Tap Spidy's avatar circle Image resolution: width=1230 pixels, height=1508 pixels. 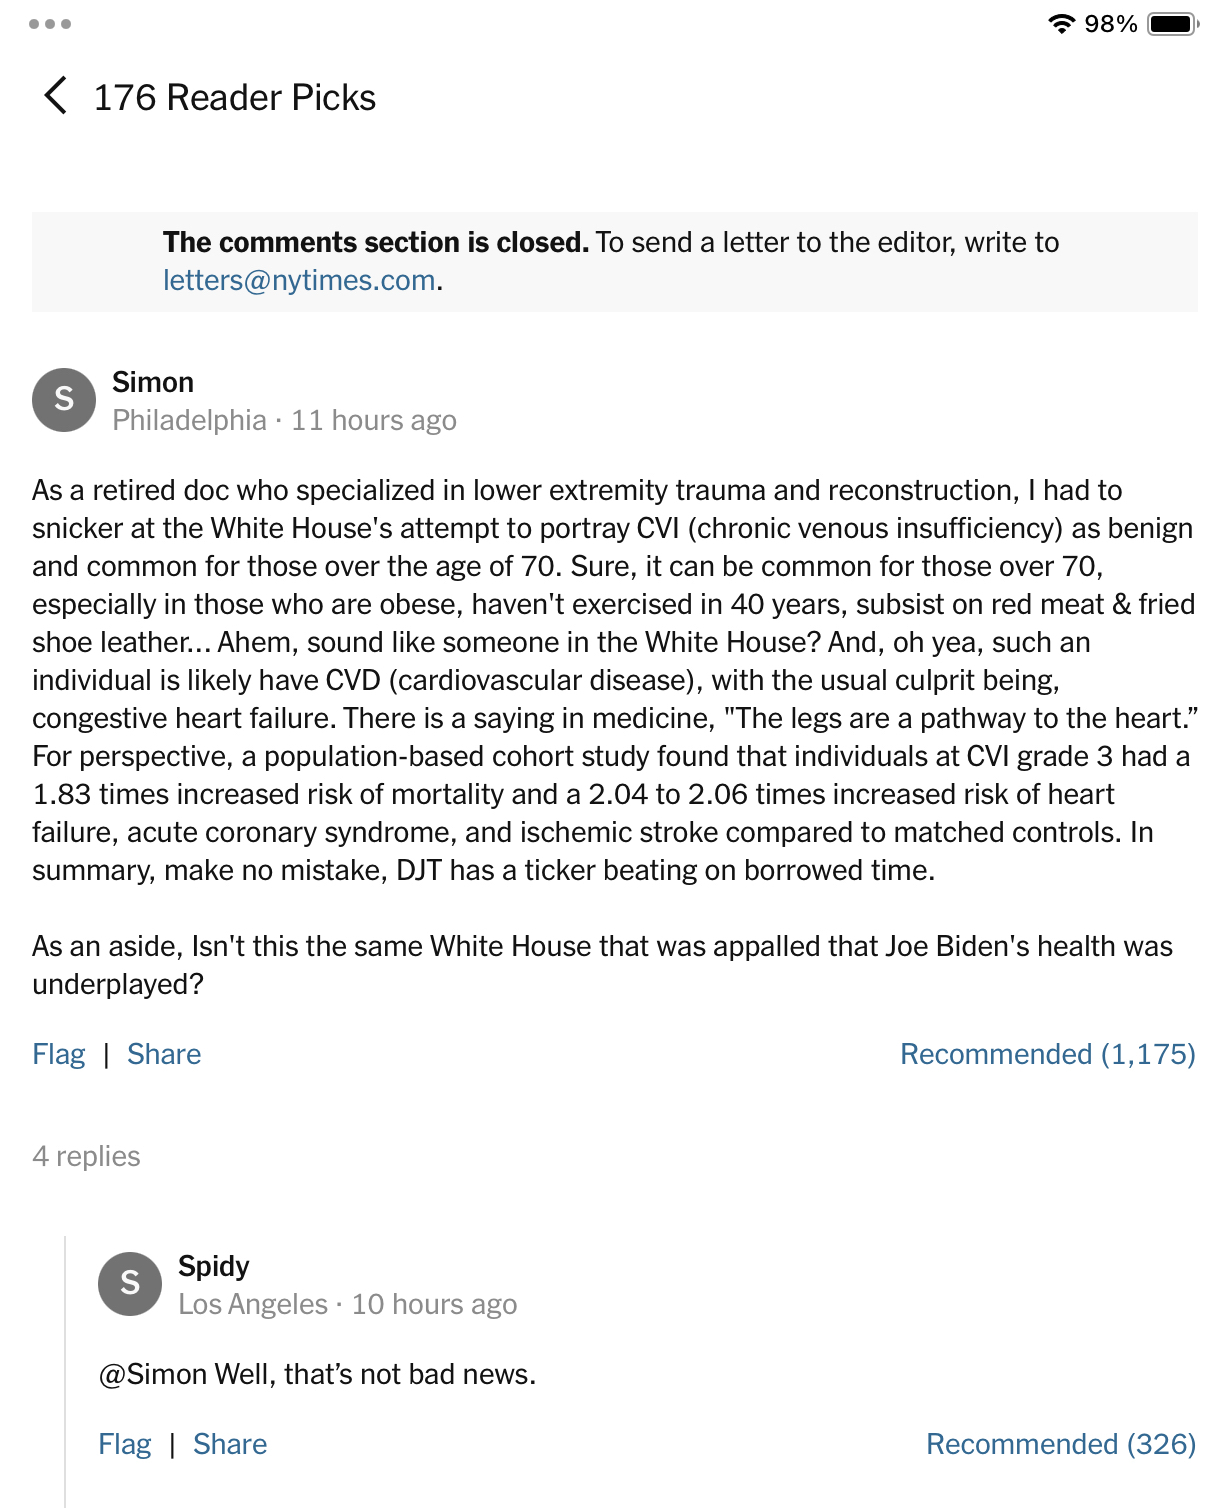pos(130,1283)
